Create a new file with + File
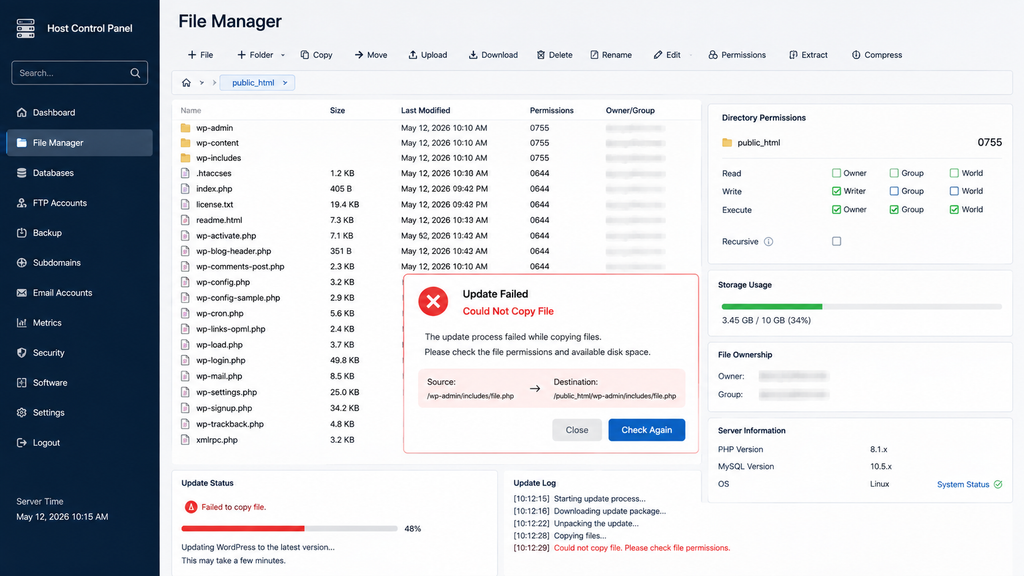The height and width of the screenshot is (576, 1024). (x=200, y=55)
